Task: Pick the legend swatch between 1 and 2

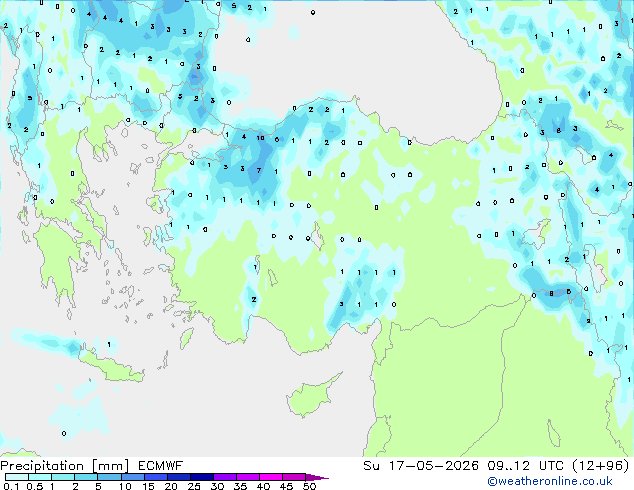Action: coord(63,477)
